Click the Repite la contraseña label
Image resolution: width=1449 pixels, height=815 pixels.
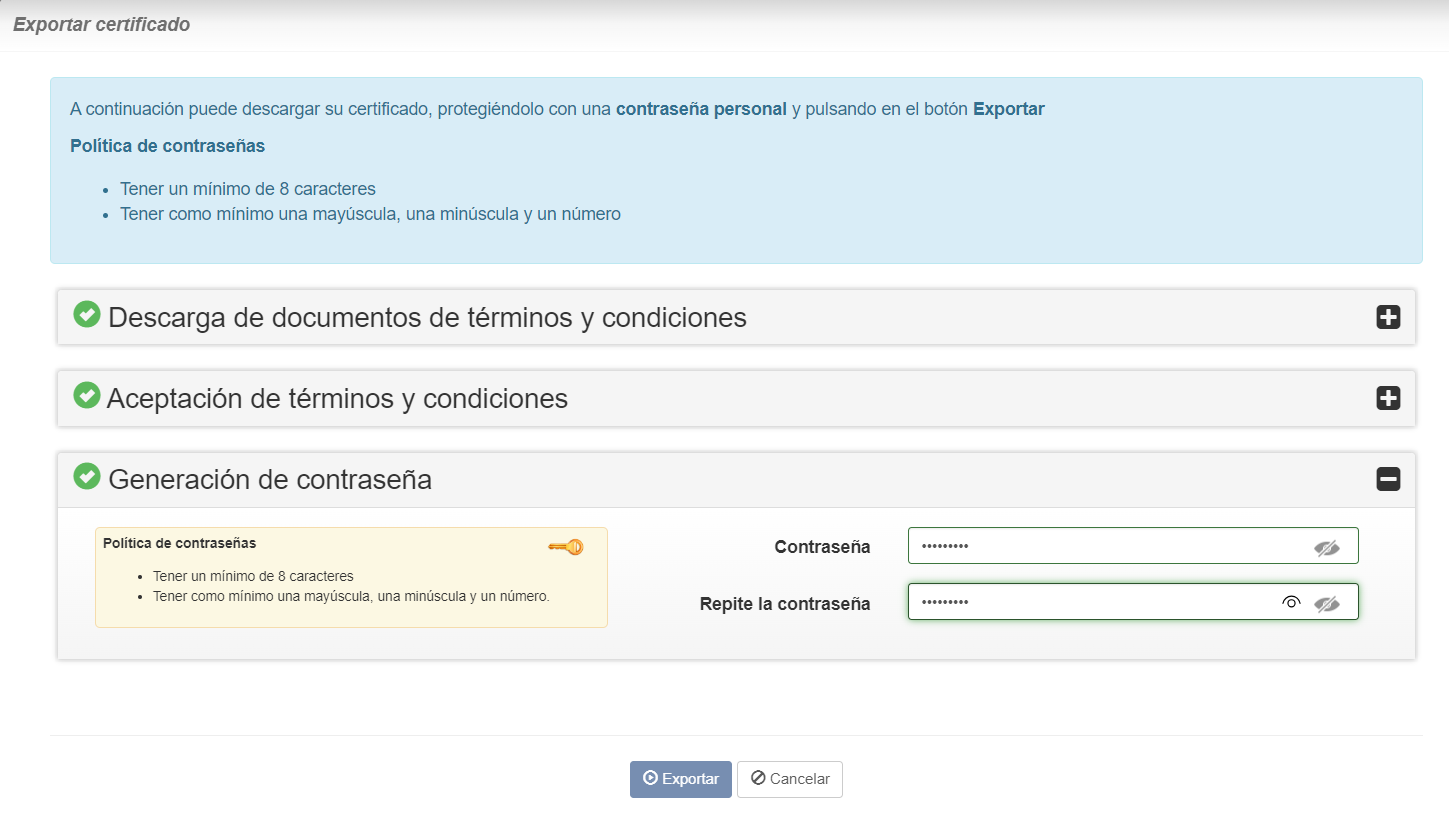click(784, 604)
